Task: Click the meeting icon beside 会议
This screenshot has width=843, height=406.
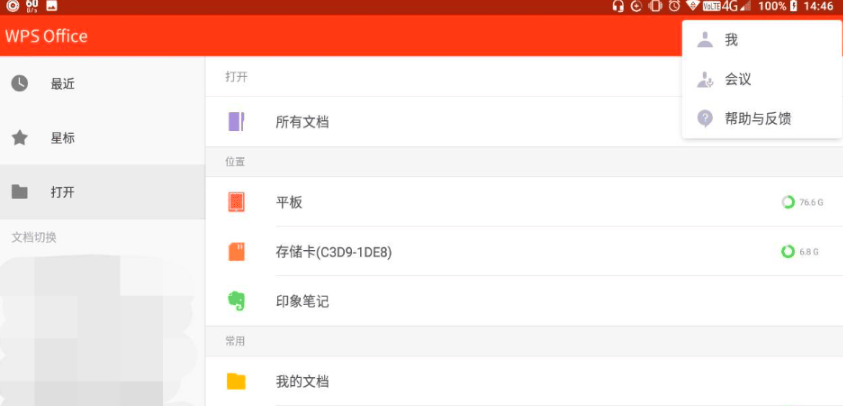Action: tap(705, 80)
